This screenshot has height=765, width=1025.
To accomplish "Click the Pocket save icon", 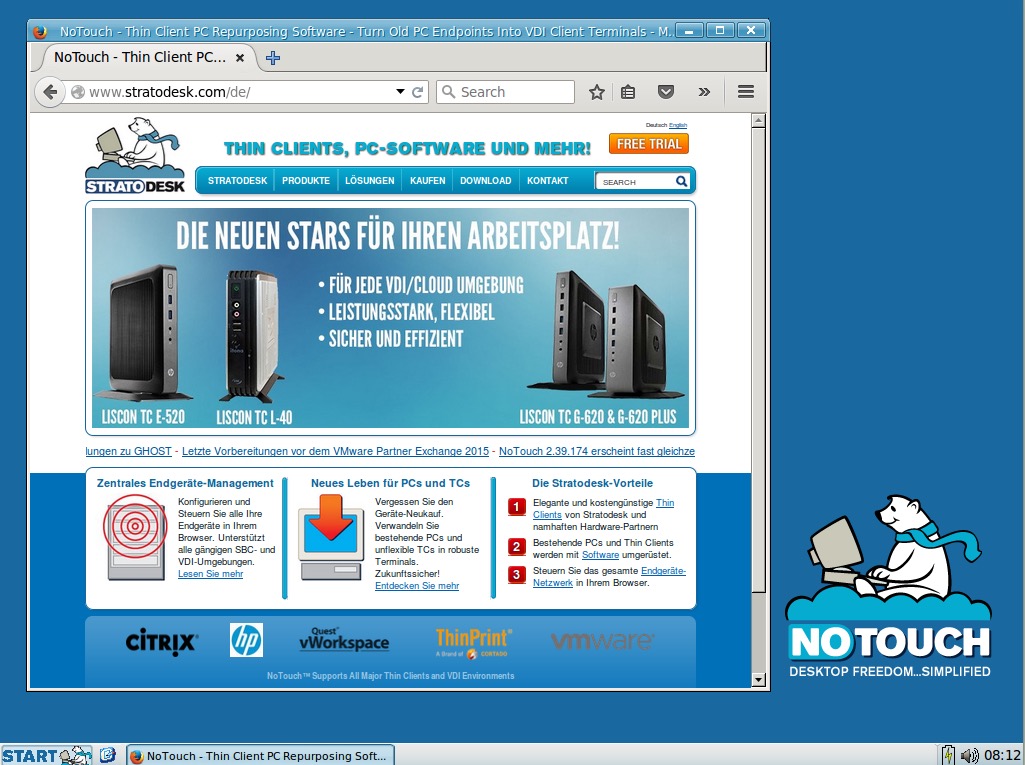I will (666, 92).
